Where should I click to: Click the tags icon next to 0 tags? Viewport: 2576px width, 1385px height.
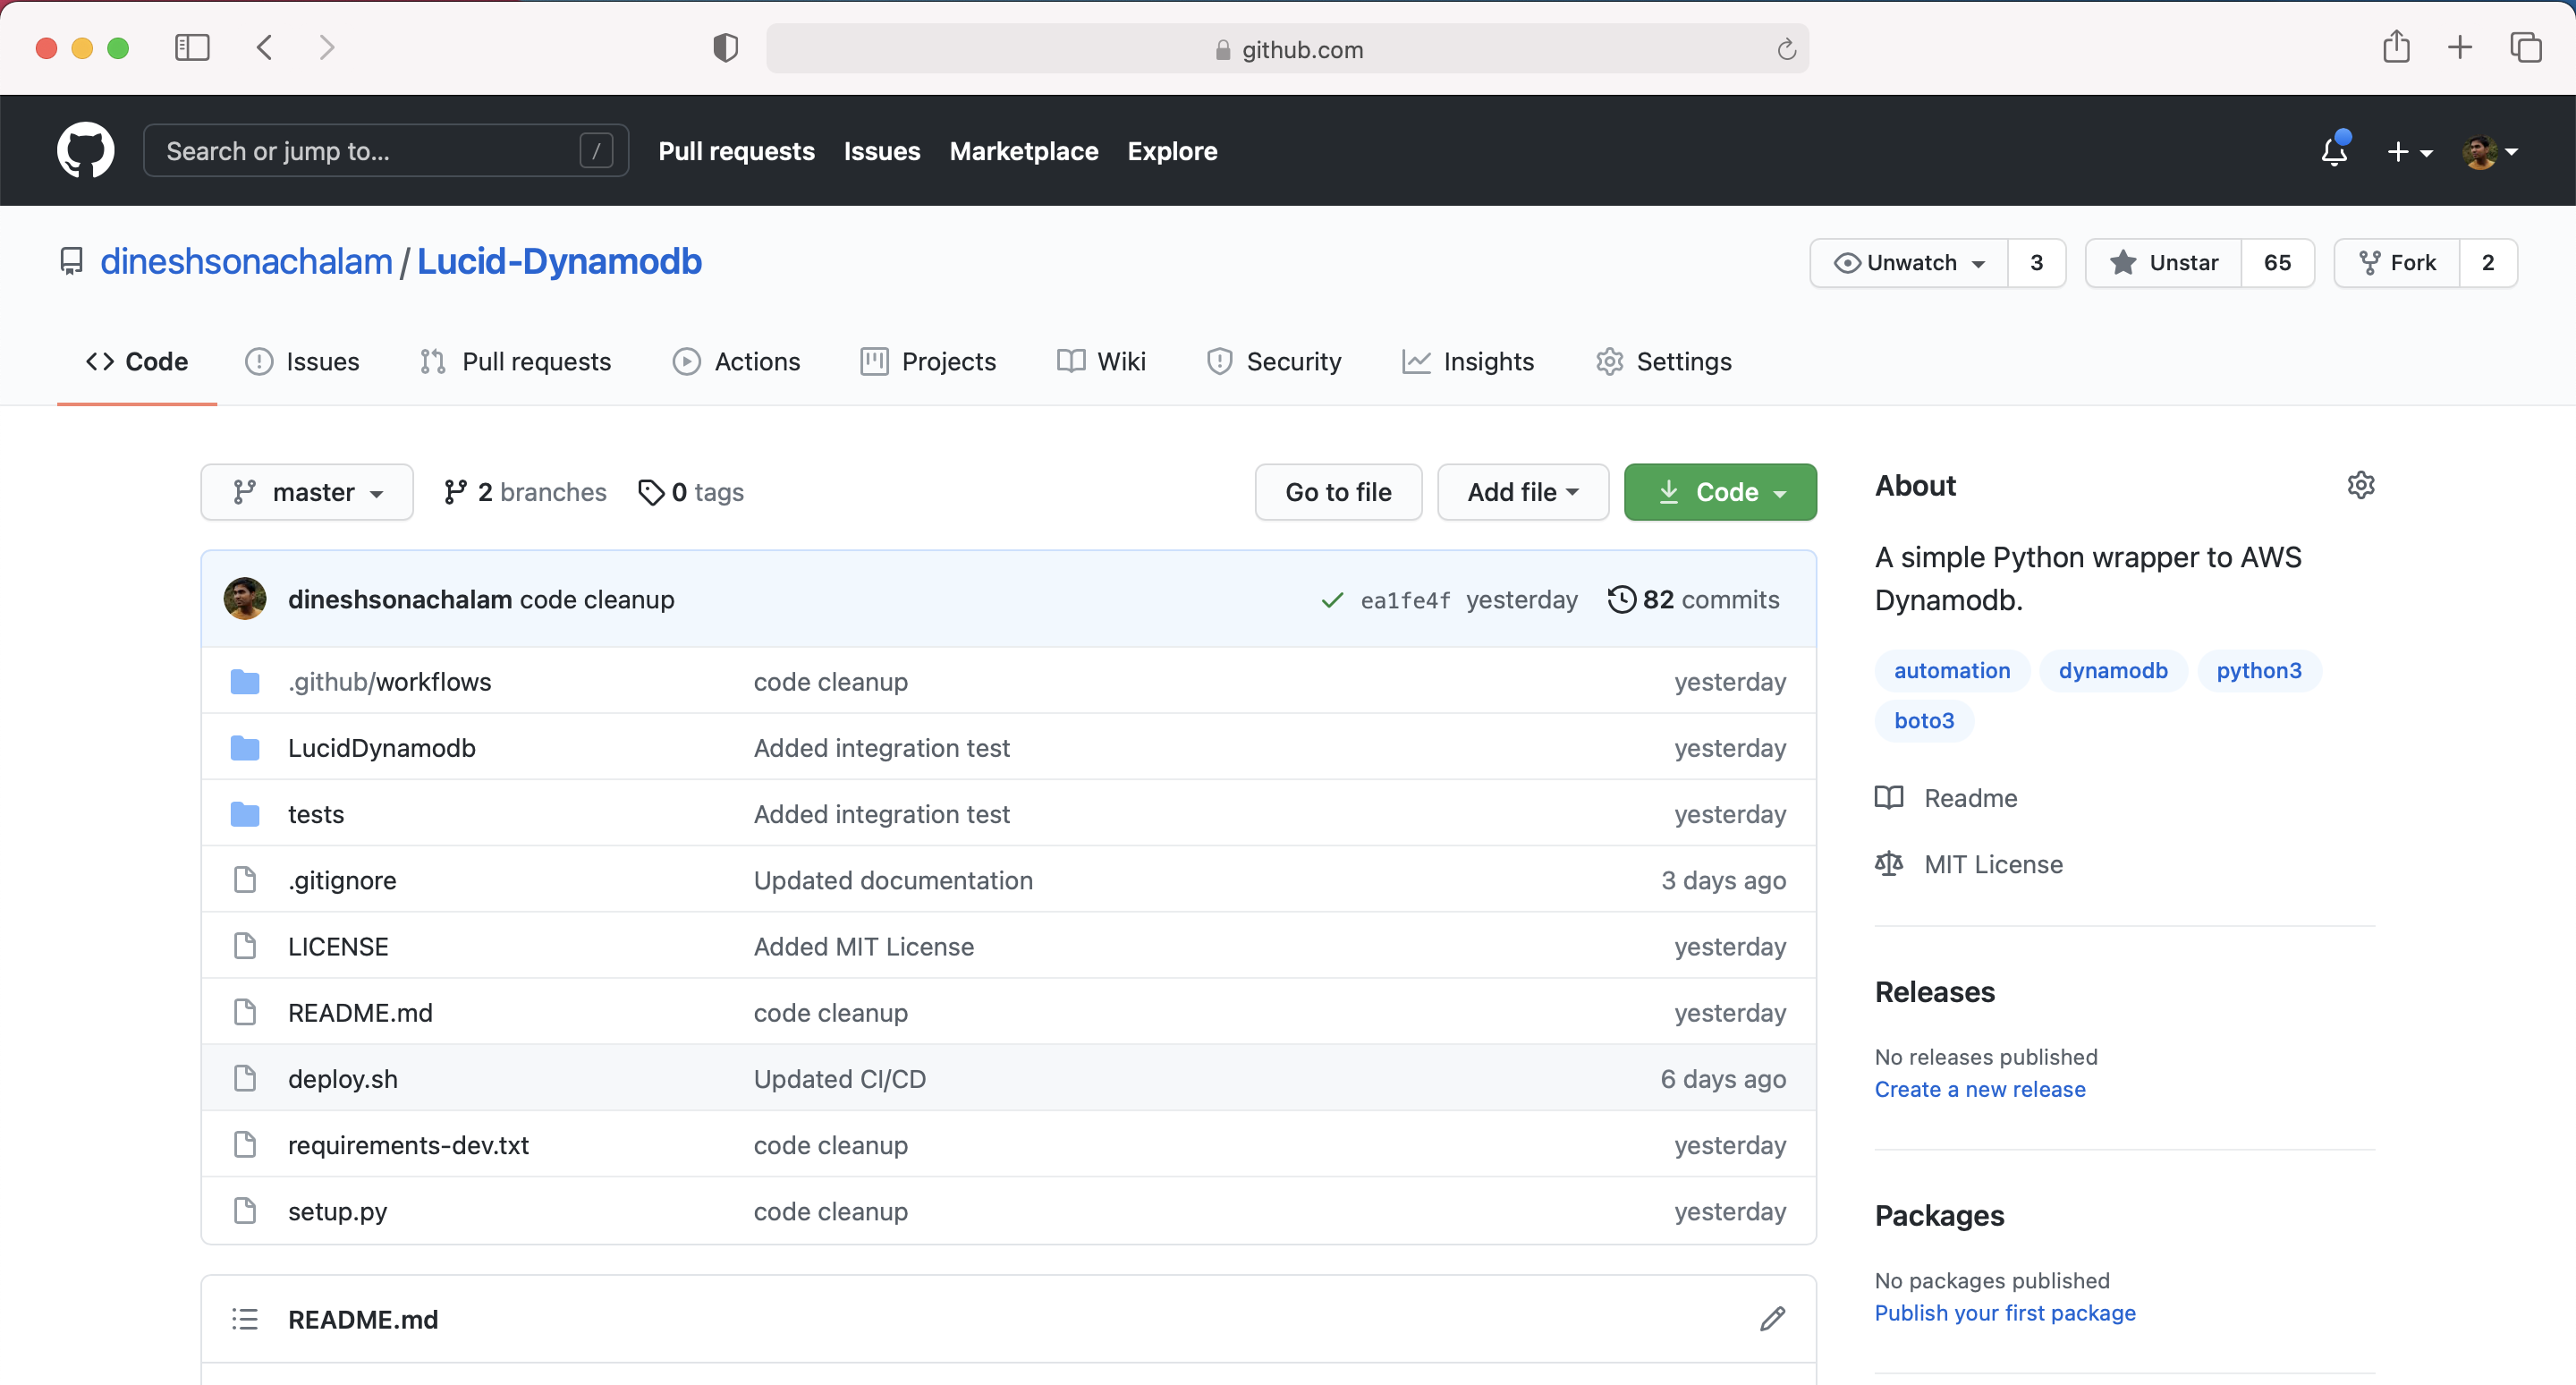(x=653, y=492)
